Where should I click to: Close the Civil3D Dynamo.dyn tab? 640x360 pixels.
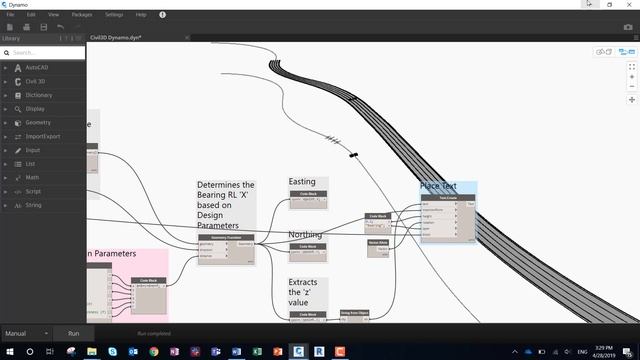point(187,38)
